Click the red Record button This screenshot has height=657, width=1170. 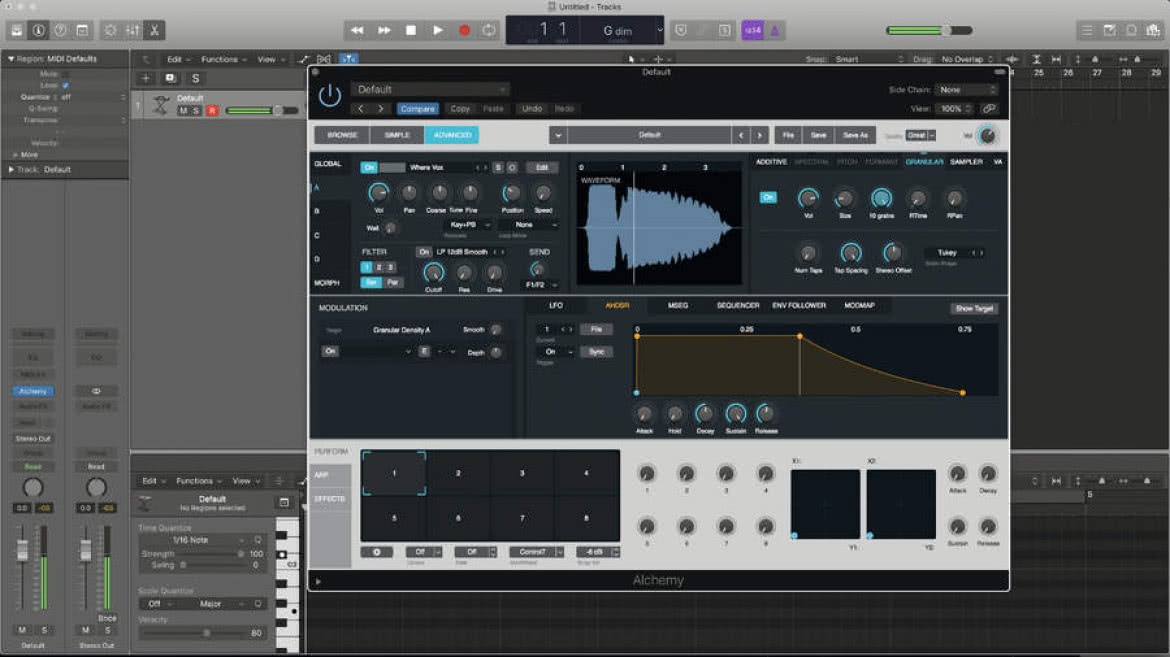pos(464,31)
